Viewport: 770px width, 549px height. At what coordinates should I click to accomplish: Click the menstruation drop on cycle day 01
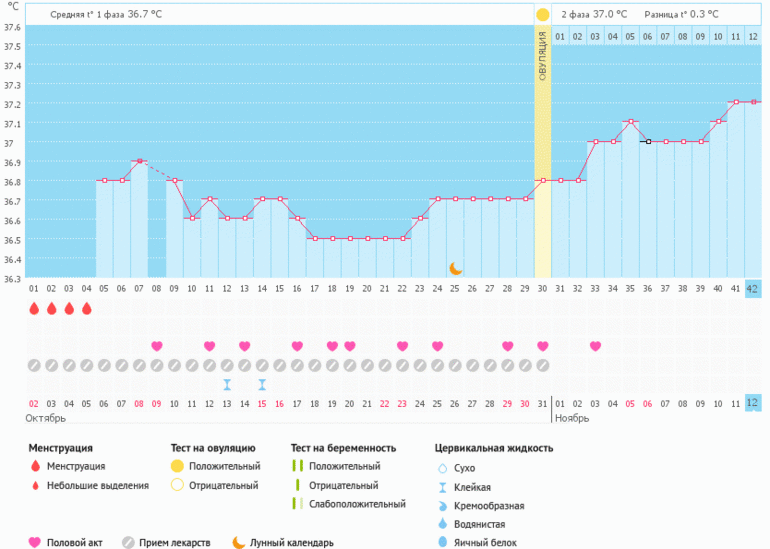click(x=34, y=309)
